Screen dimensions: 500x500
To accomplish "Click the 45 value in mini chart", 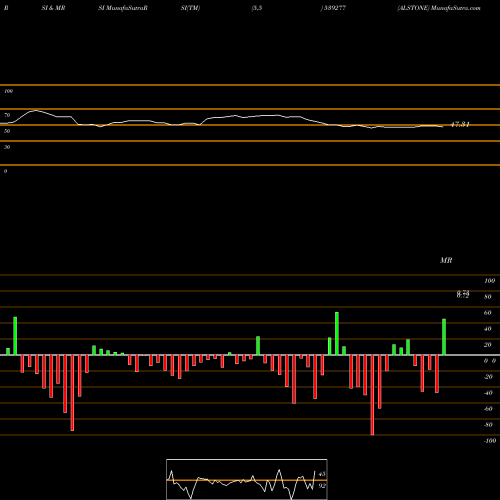I will [x=322, y=474].
